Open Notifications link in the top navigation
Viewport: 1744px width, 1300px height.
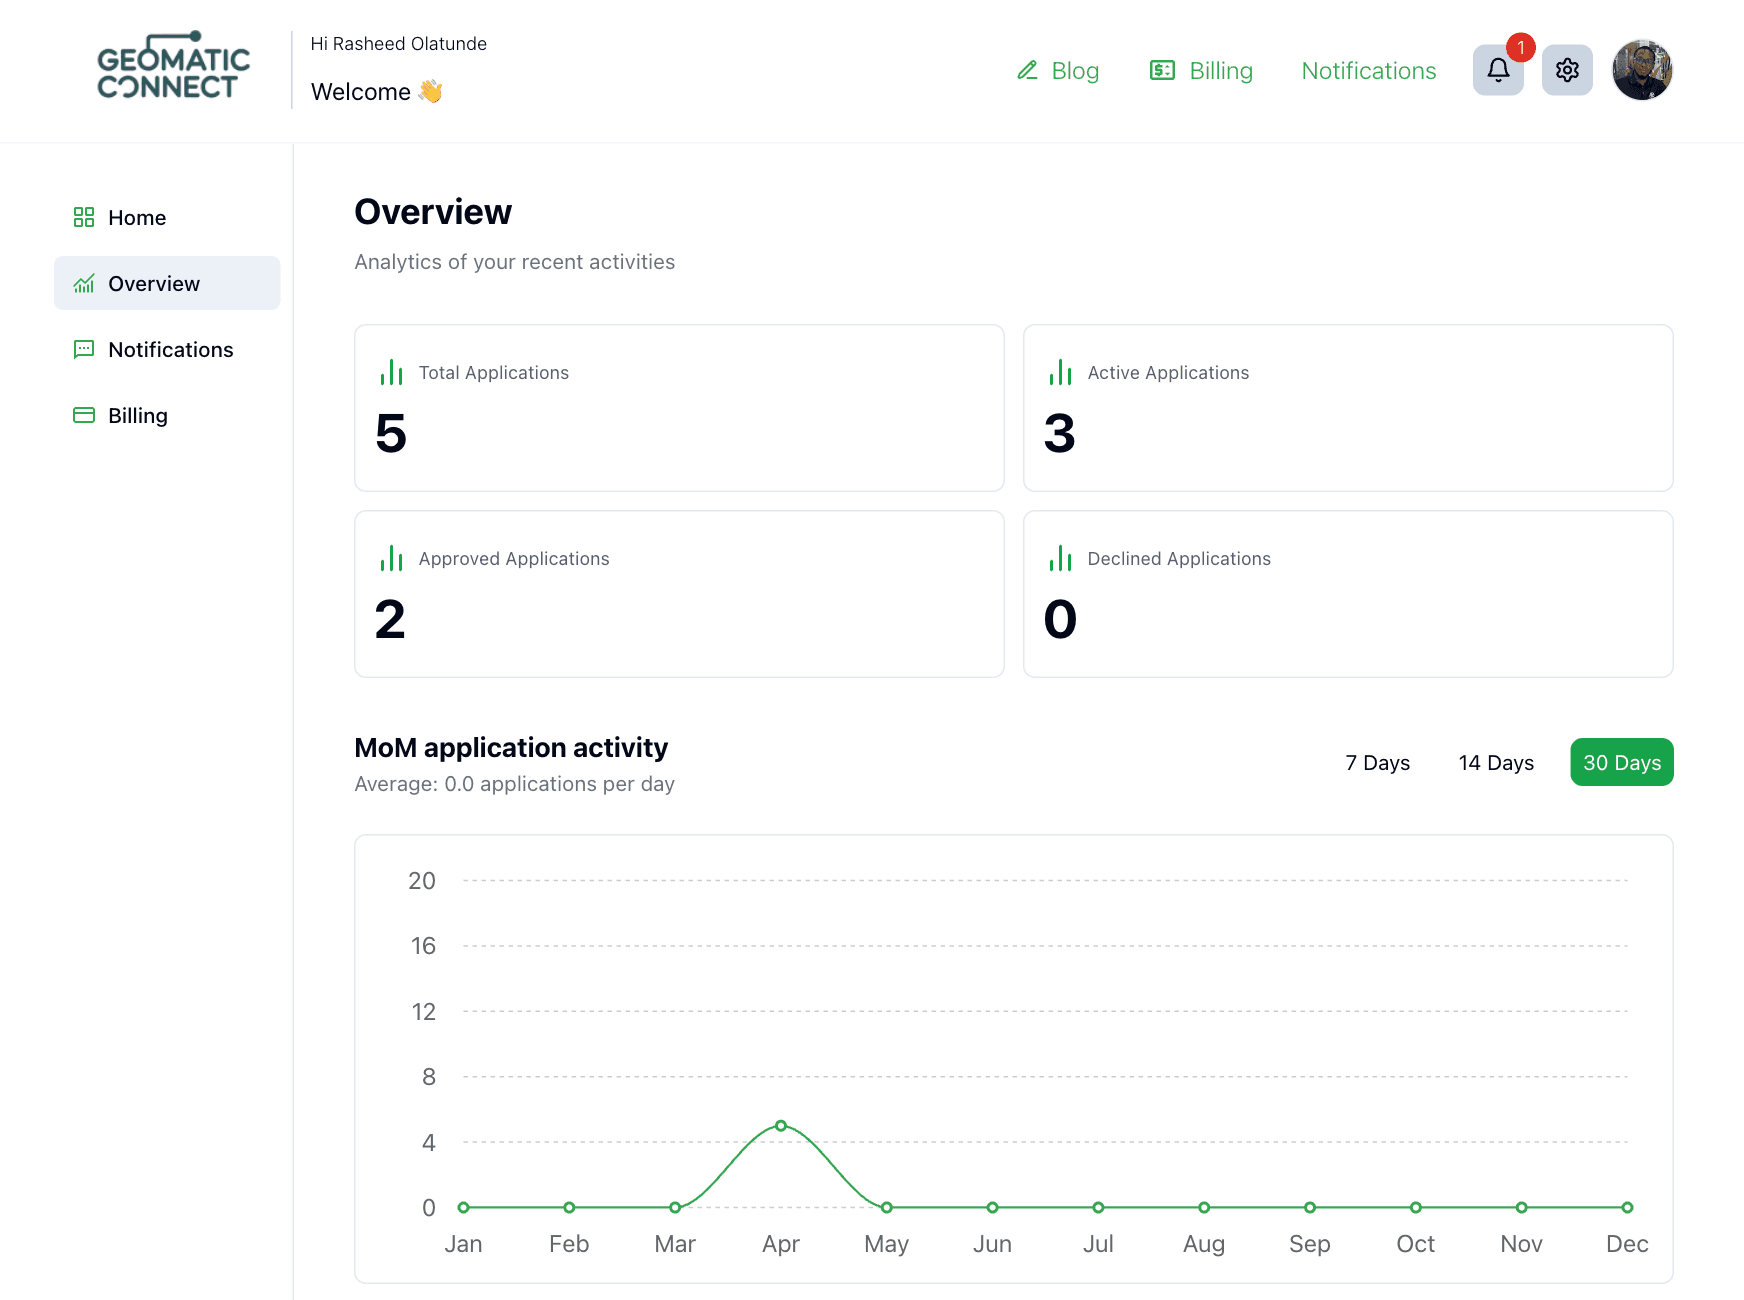pos(1368,71)
